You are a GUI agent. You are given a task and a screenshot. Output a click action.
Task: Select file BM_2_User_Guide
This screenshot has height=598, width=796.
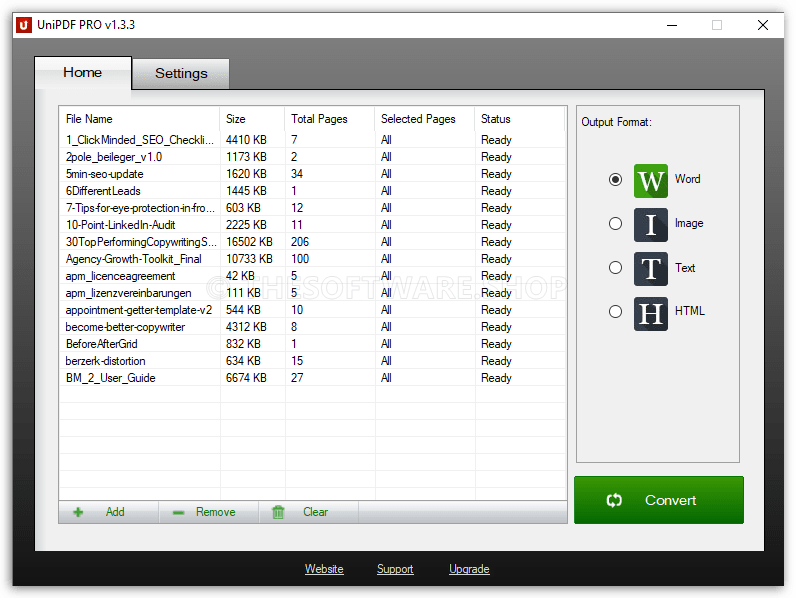pyautogui.click(x=111, y=378)
